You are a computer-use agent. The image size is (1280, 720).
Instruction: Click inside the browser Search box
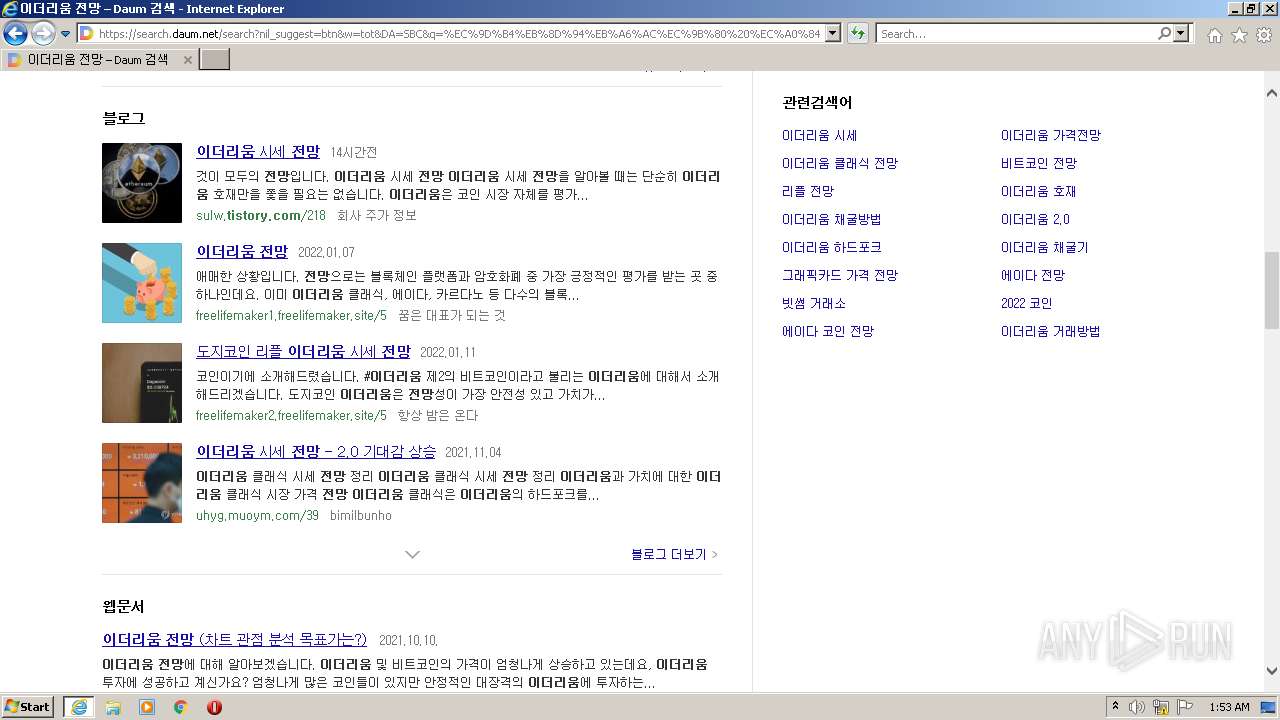coord(1016,34)
